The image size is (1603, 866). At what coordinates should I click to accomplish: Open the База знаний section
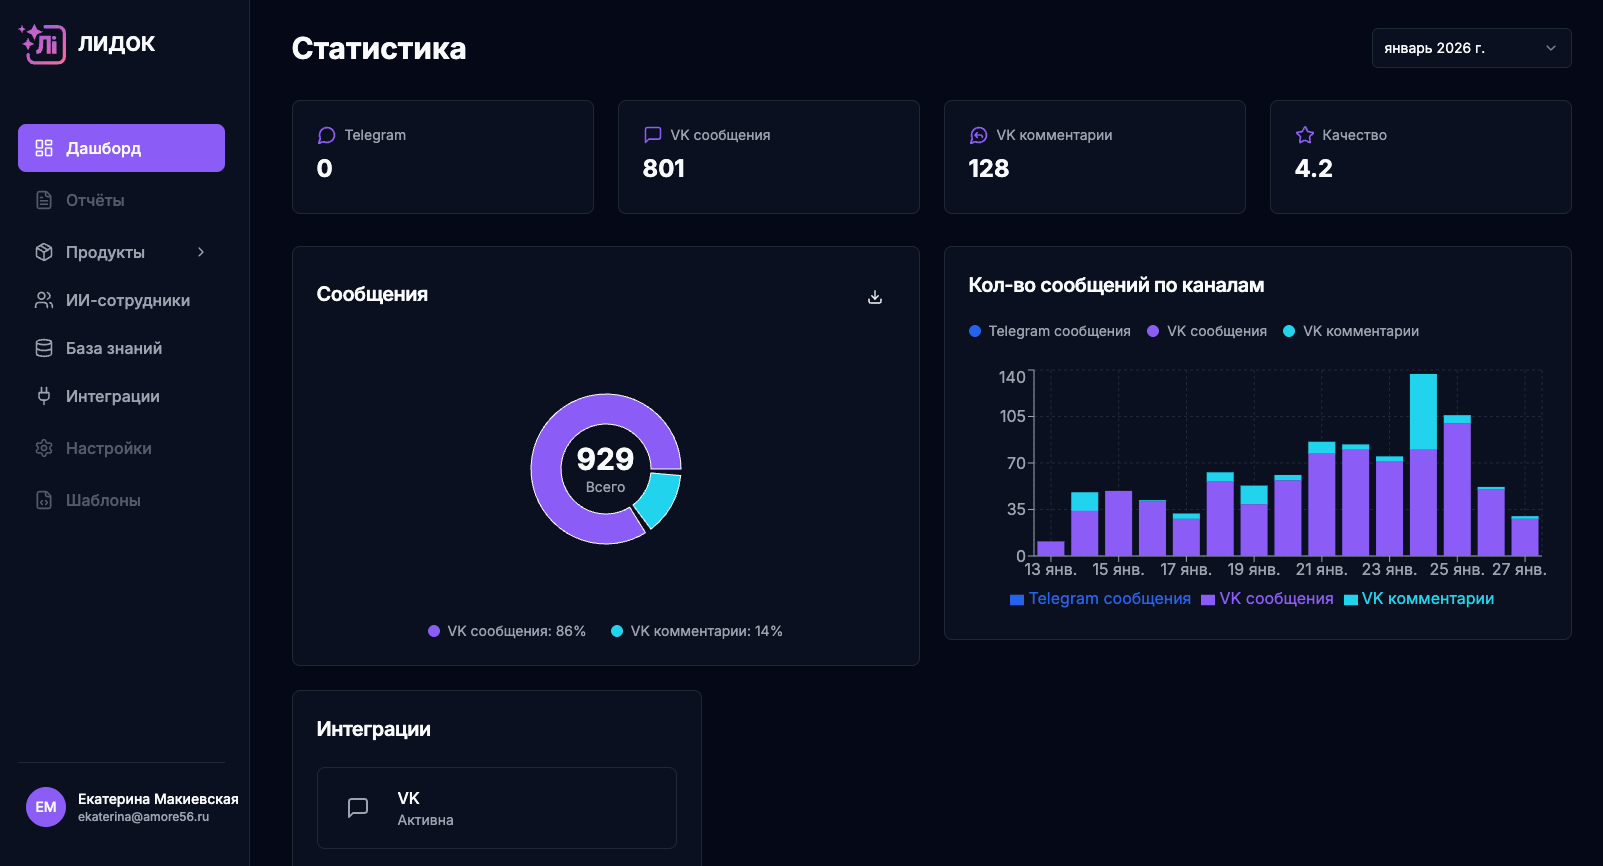113,348
